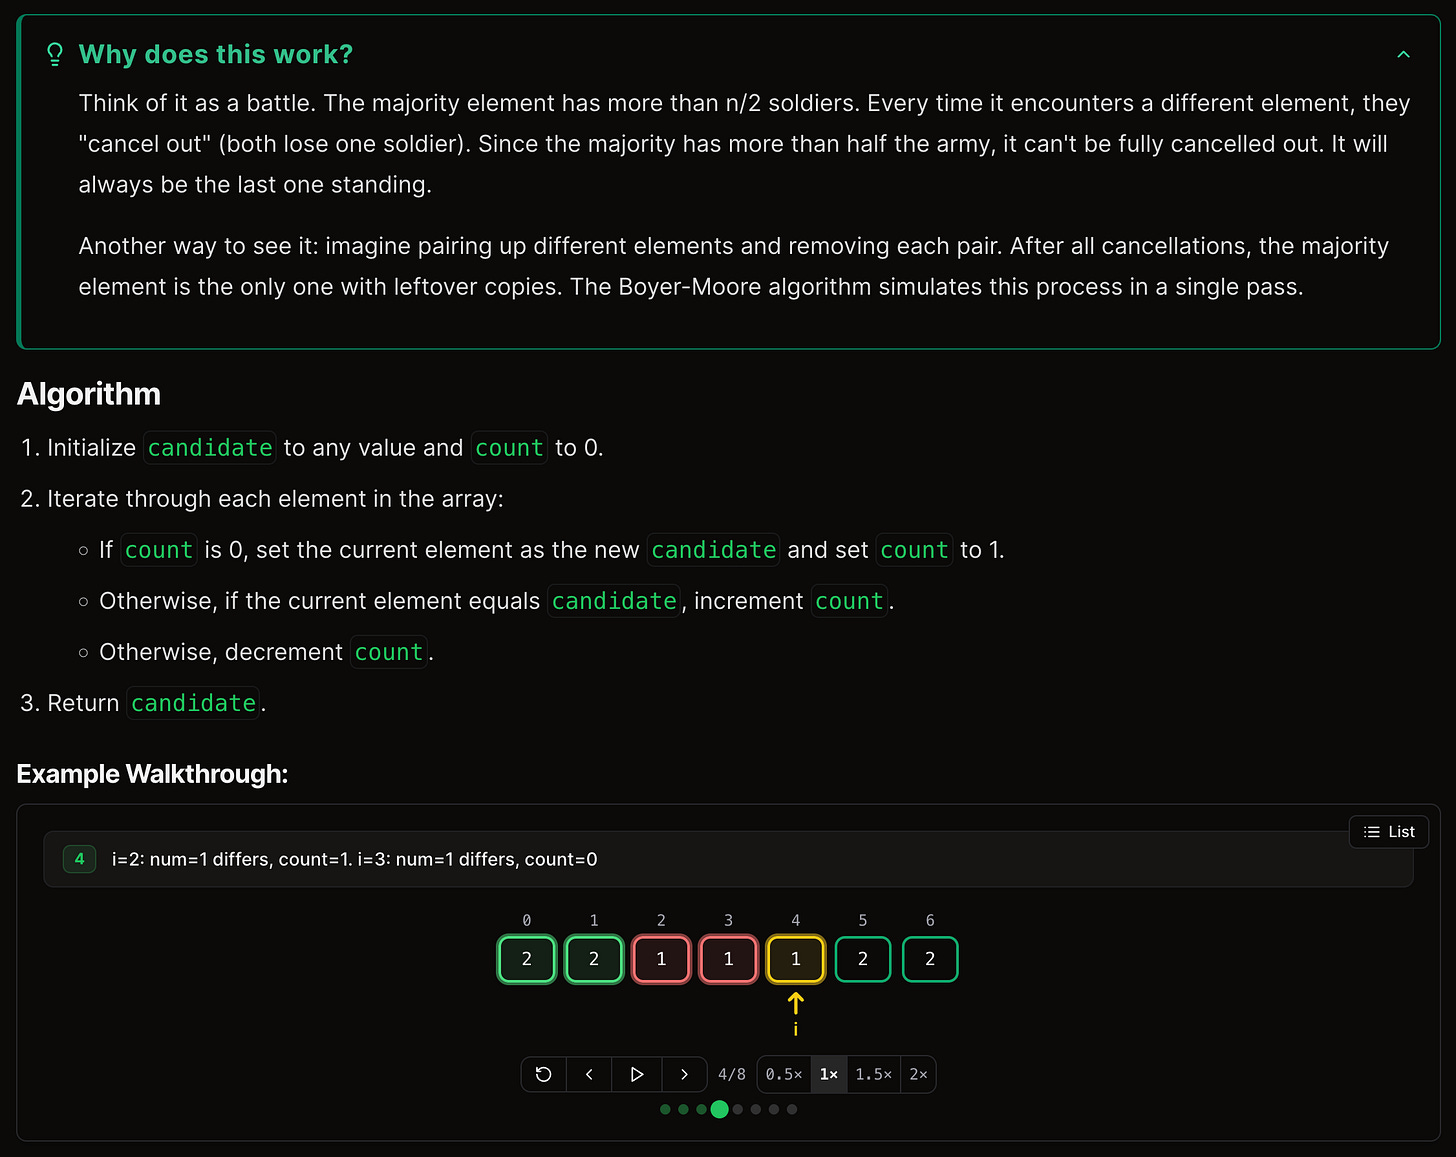Set playback speed to 1.5×
The width and height of the screenshot is (1456, 1157).
coord(874,1074)
